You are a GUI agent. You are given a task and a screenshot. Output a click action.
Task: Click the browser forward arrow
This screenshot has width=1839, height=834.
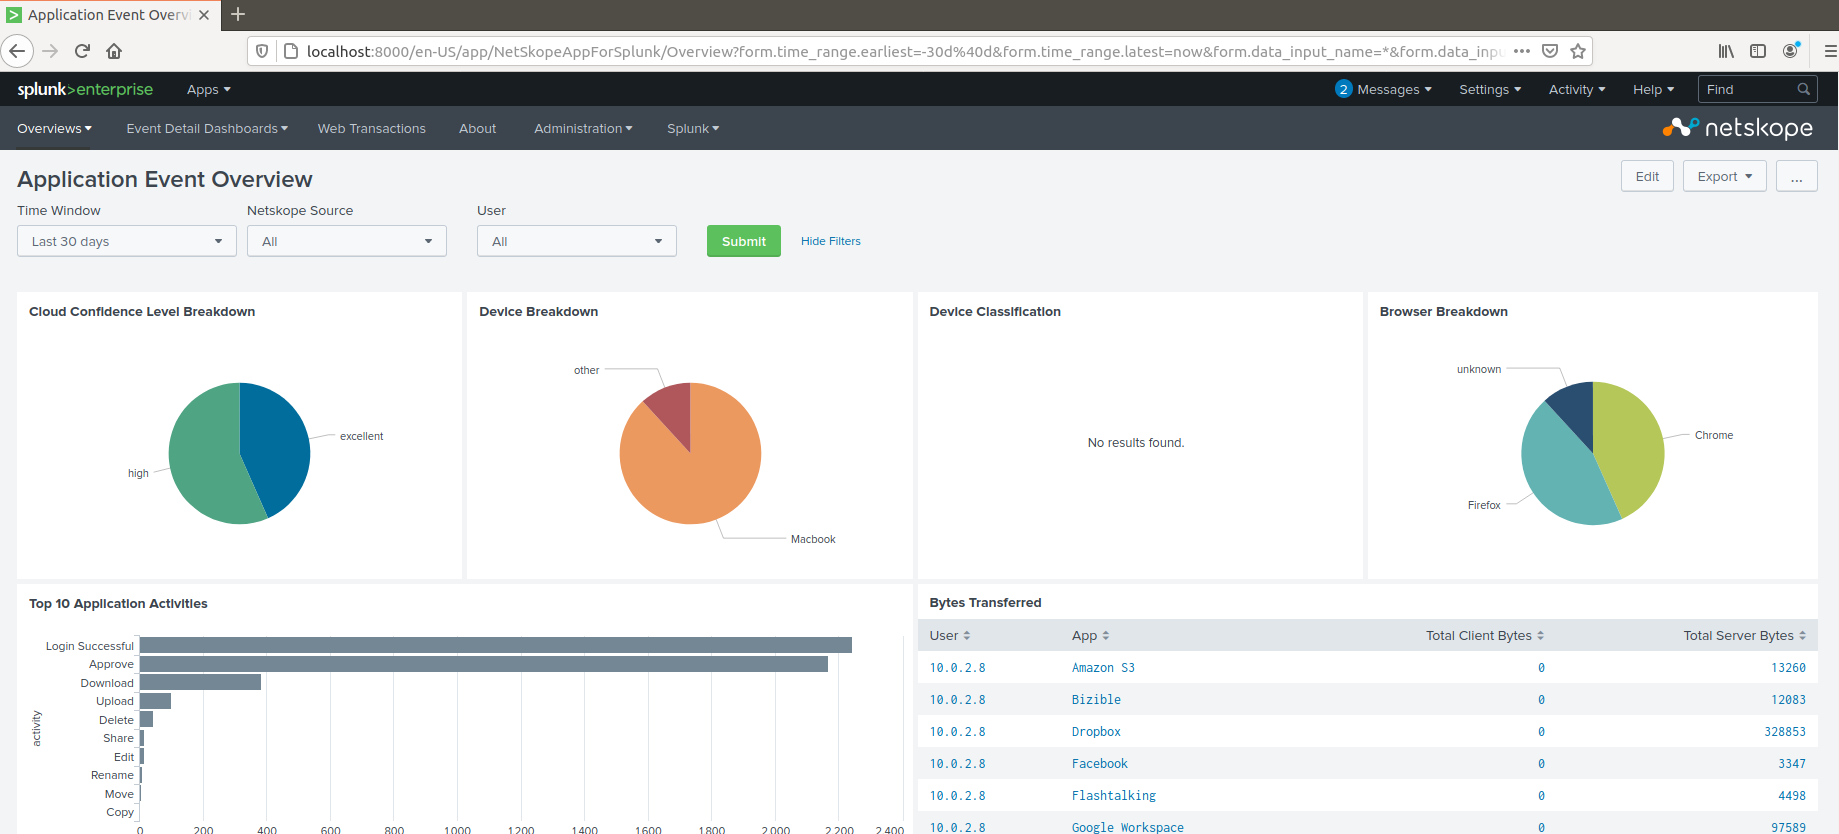click(x=50, y=51)
